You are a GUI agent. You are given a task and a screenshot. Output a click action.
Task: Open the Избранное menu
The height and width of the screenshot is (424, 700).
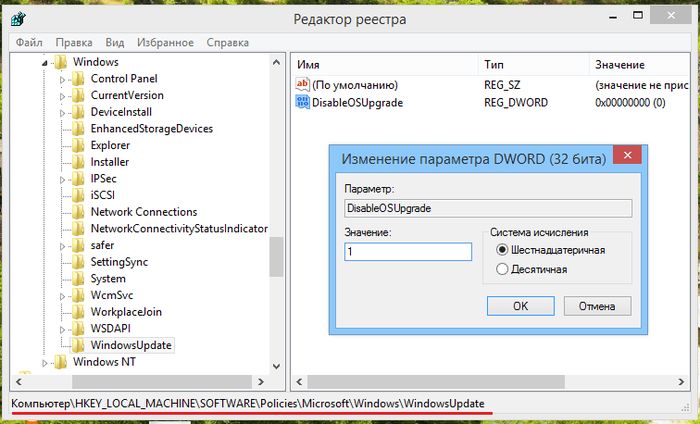tap(165, 43)
